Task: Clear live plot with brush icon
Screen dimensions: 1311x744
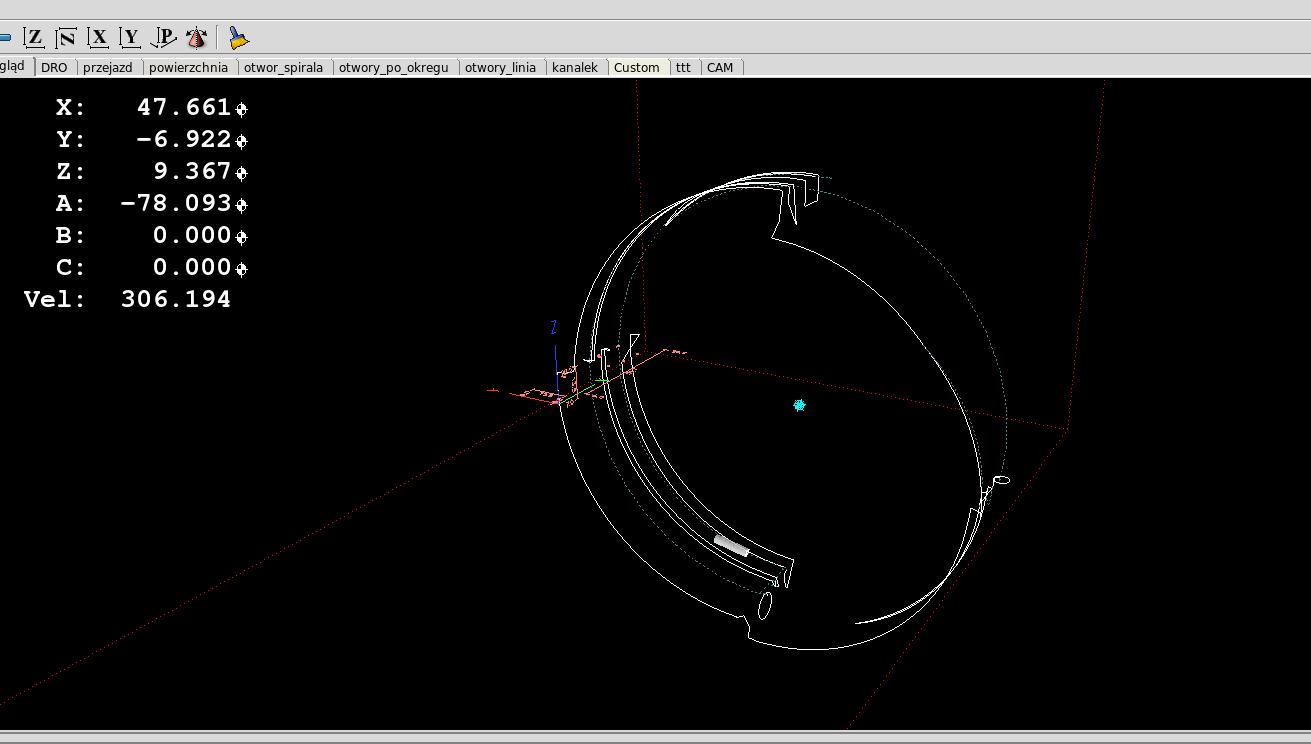Action: pos(238,38)
